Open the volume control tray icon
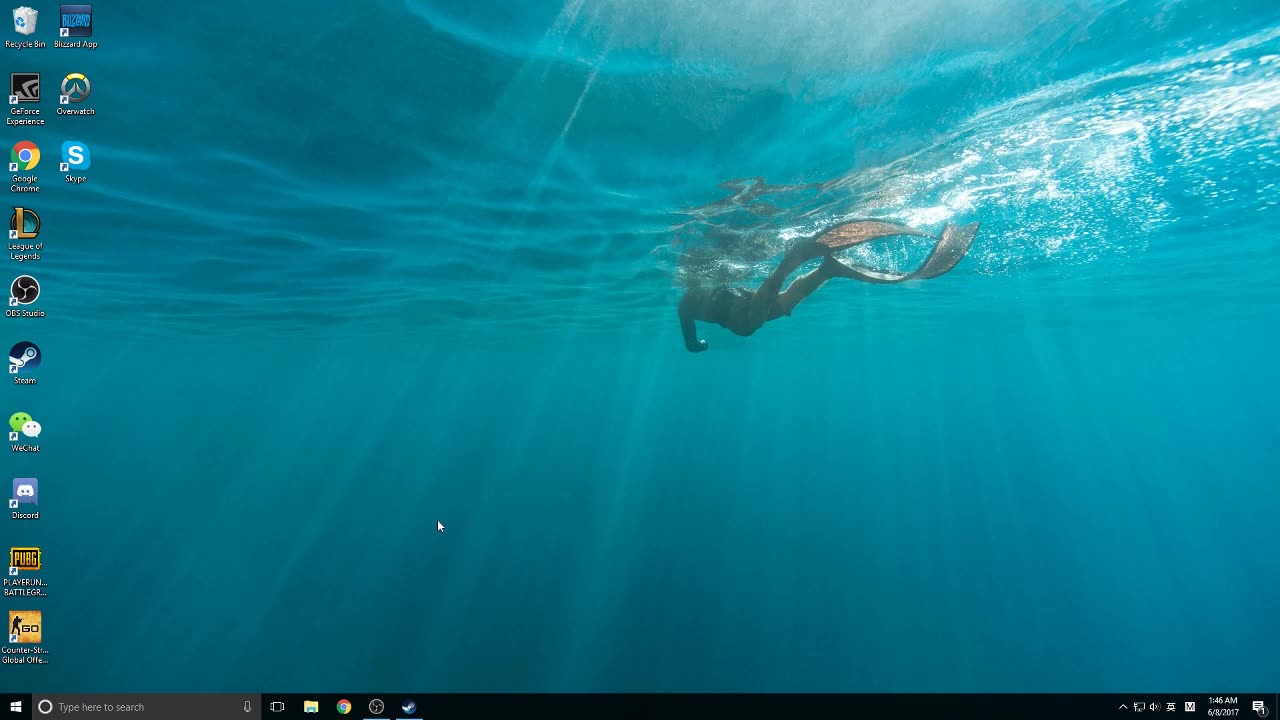 (1155, 707)
